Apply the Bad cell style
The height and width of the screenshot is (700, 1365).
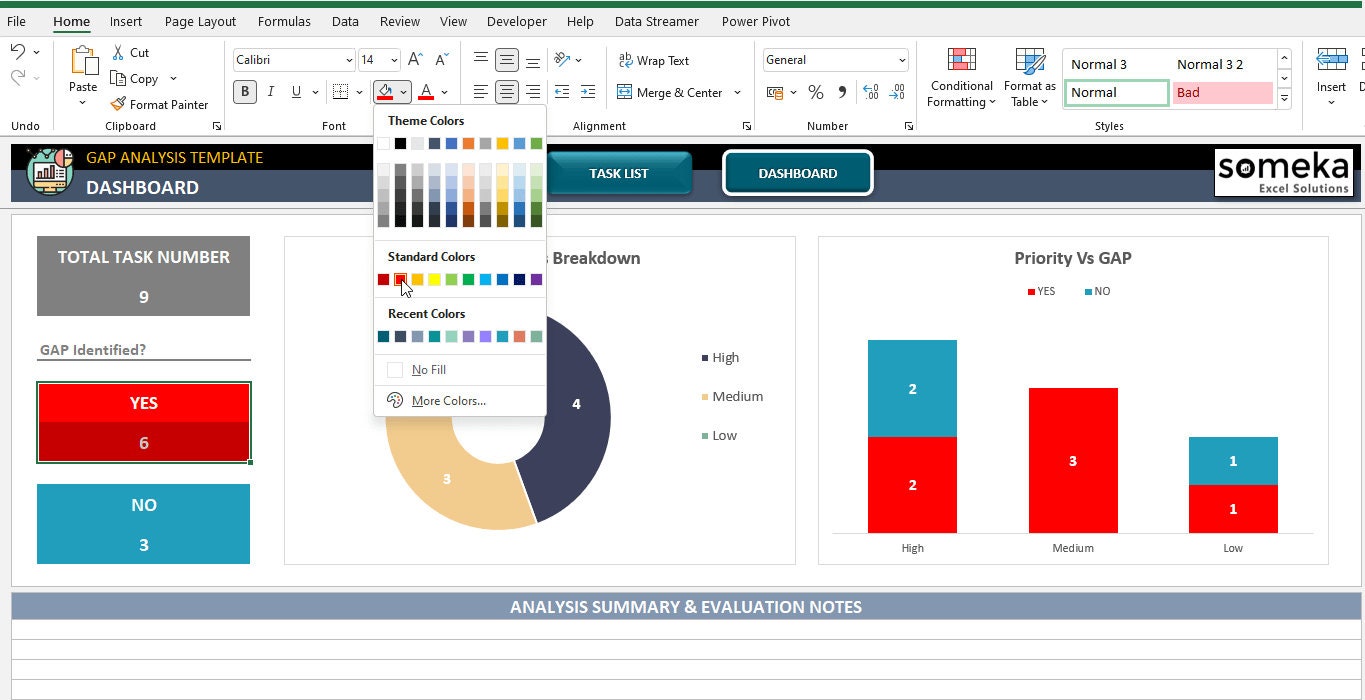1223,92
